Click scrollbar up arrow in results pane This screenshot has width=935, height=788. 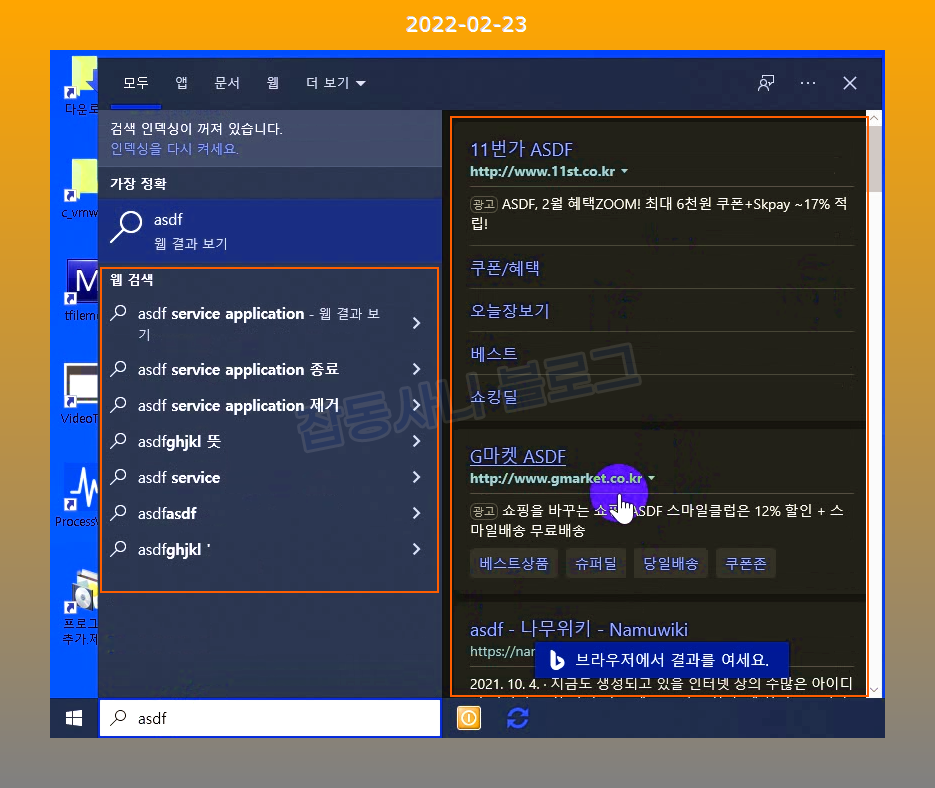tap(874, 118)
